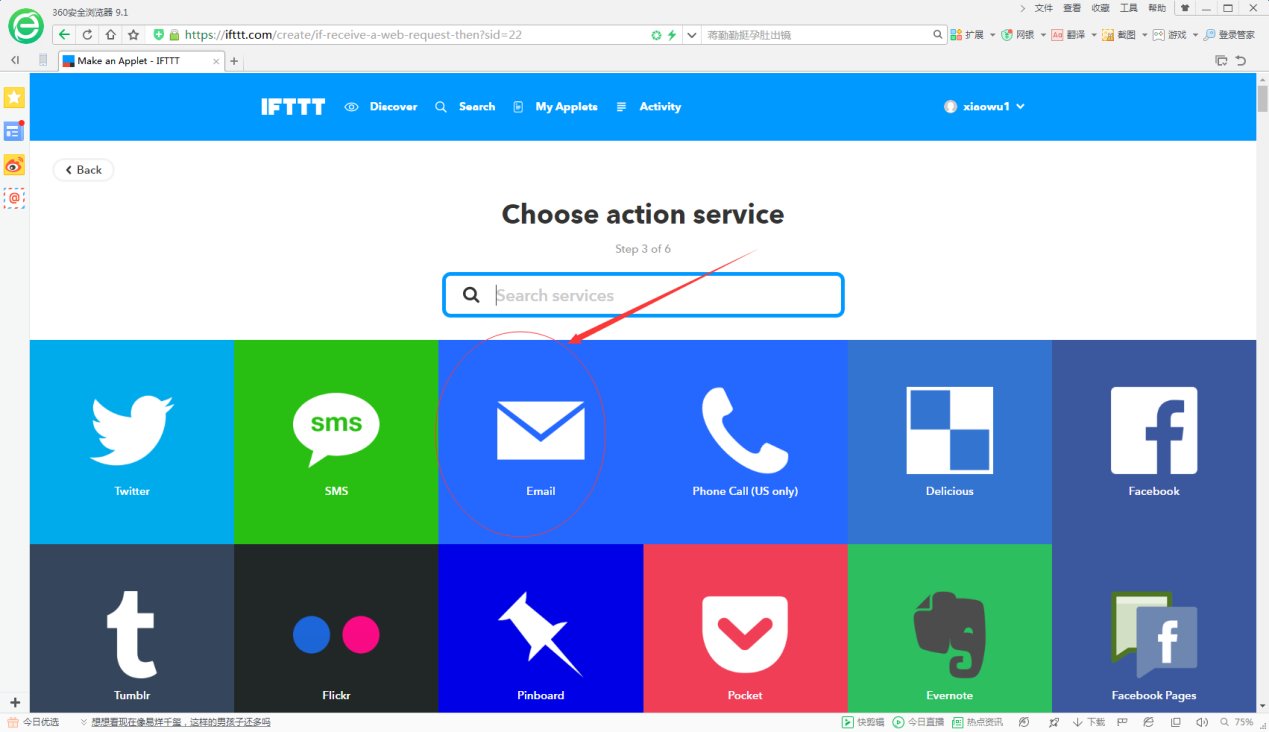Image resolution: width=1269 pixels, height=732 pixels.
Task: Select the Evernote elephant tile
Action: pos(950,628)
